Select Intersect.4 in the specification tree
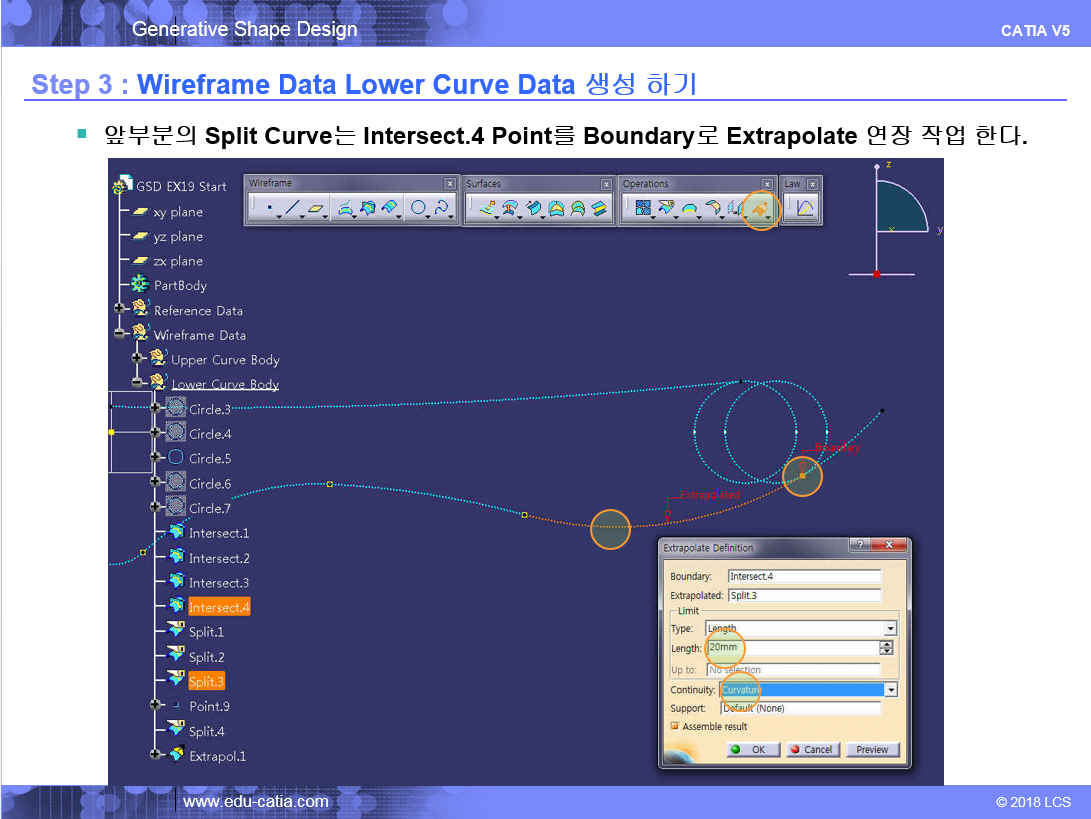This screenshot has height=819, width=1091. click(x=219, y=607)
